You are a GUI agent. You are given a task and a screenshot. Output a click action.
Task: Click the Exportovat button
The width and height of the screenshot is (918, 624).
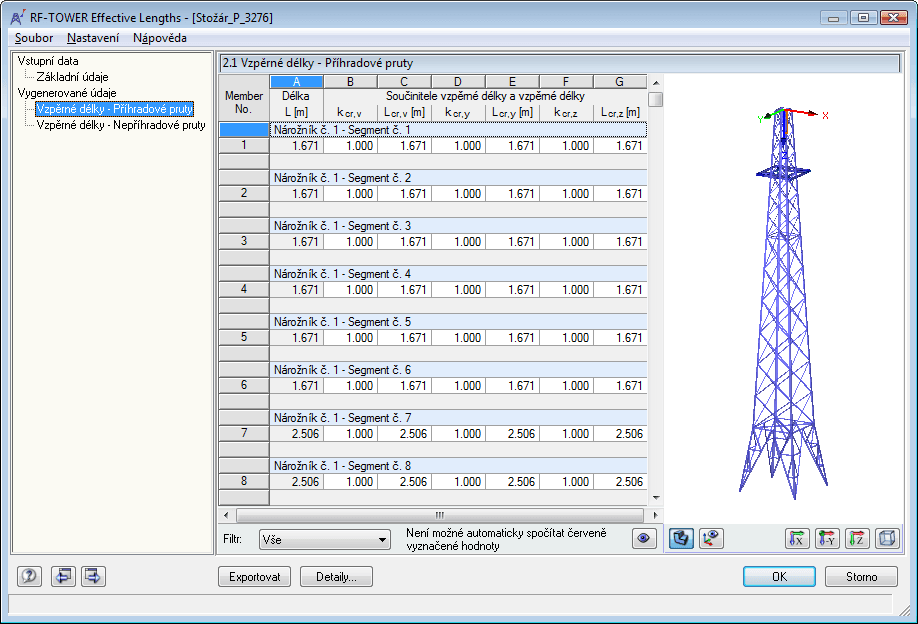(255, 577)
